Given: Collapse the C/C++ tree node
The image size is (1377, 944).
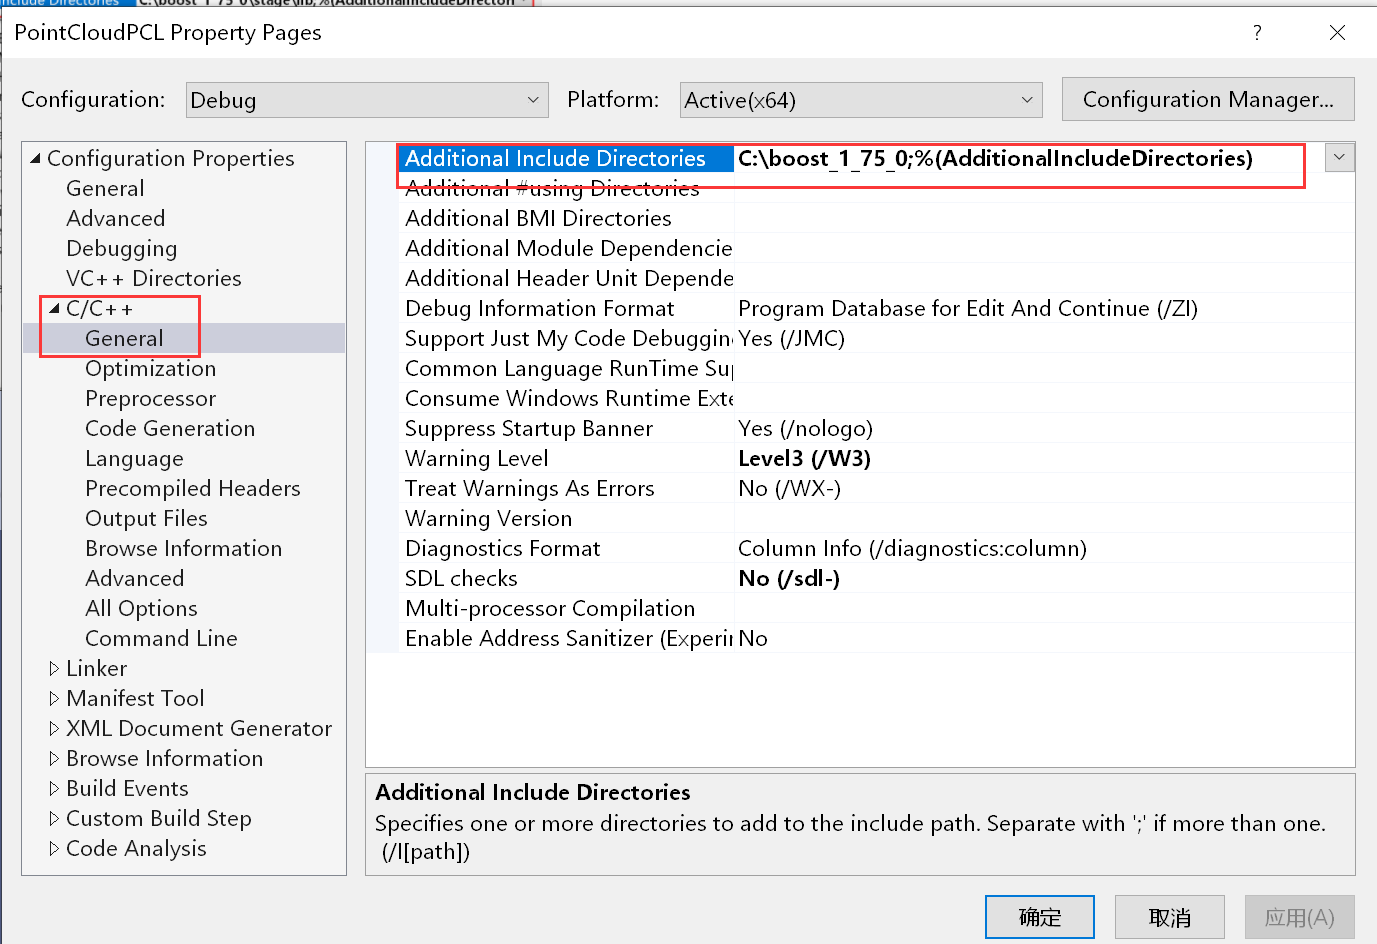Looking at the screenshot, I should [x=57, y=308].
